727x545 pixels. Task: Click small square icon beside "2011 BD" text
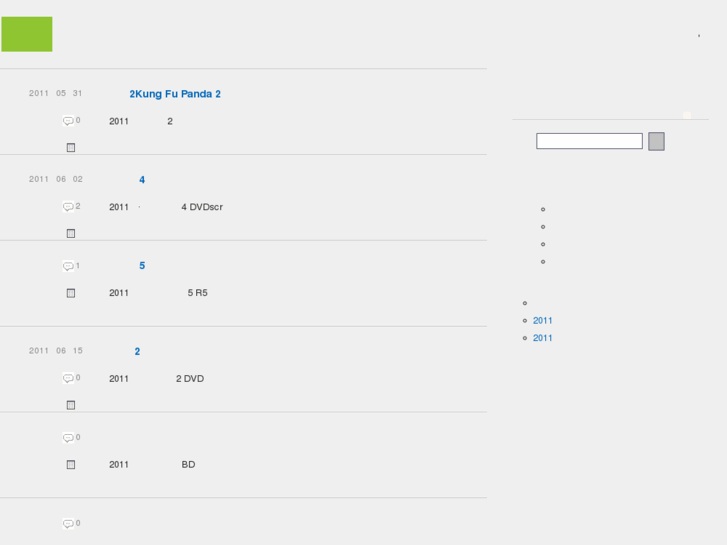(71, 465)
